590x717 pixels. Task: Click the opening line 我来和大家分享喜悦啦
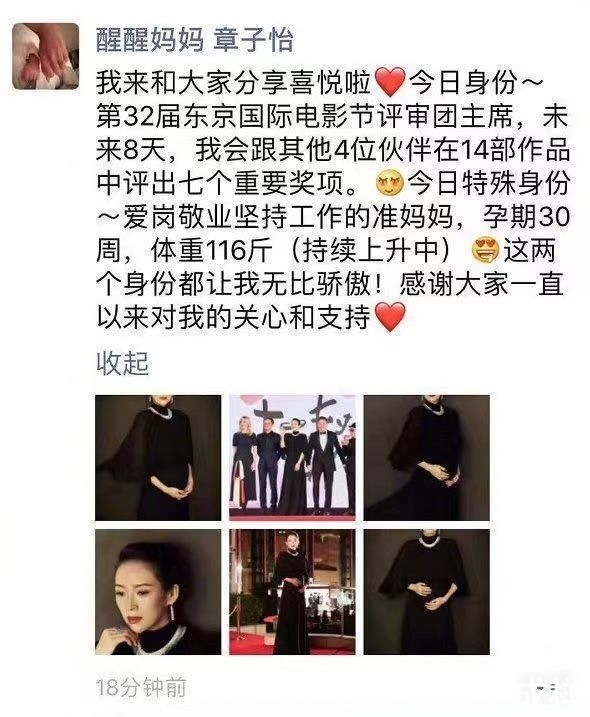(x=233, y=83)
